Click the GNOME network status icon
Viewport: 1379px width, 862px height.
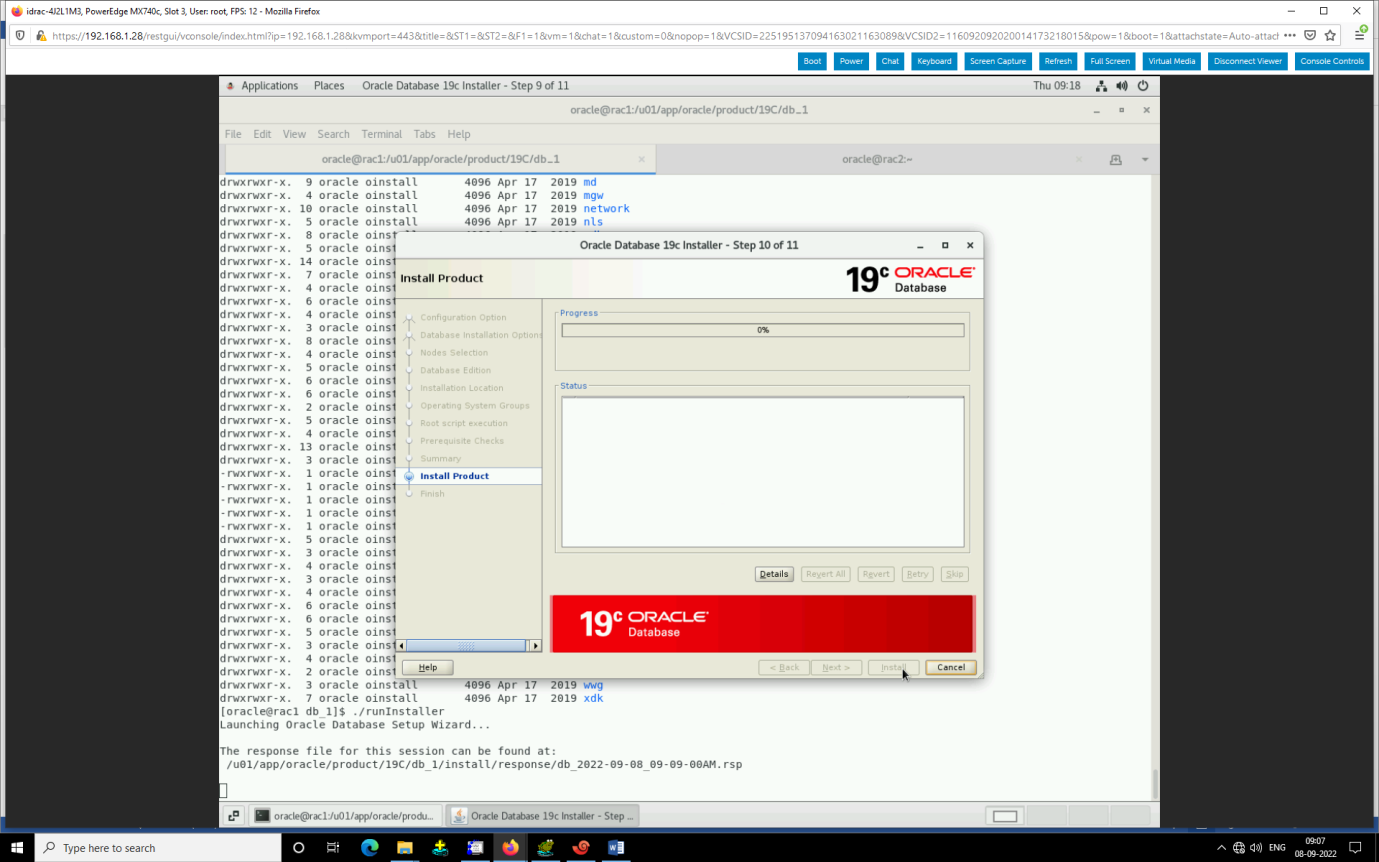tap(1101, 86)
